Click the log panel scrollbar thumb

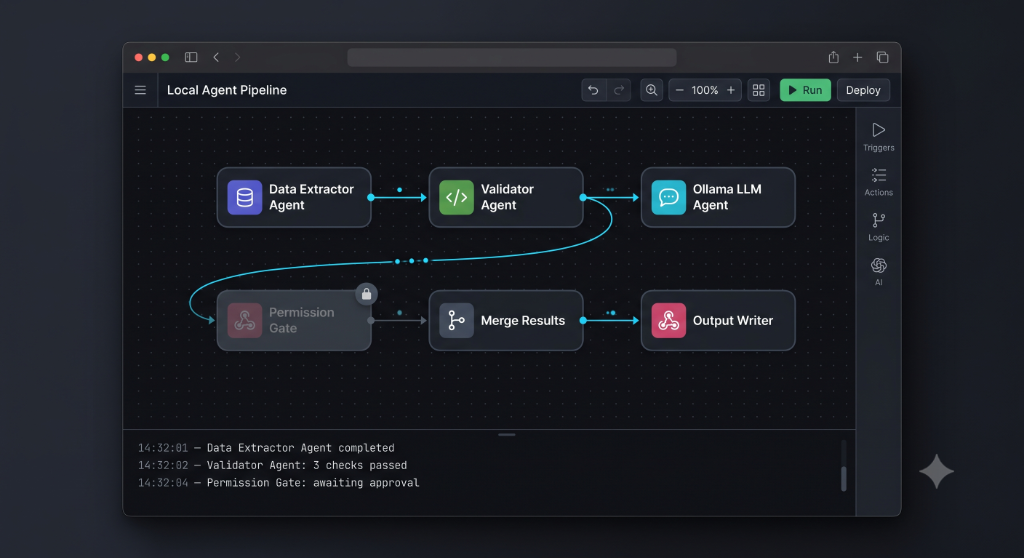pos(844,478)
